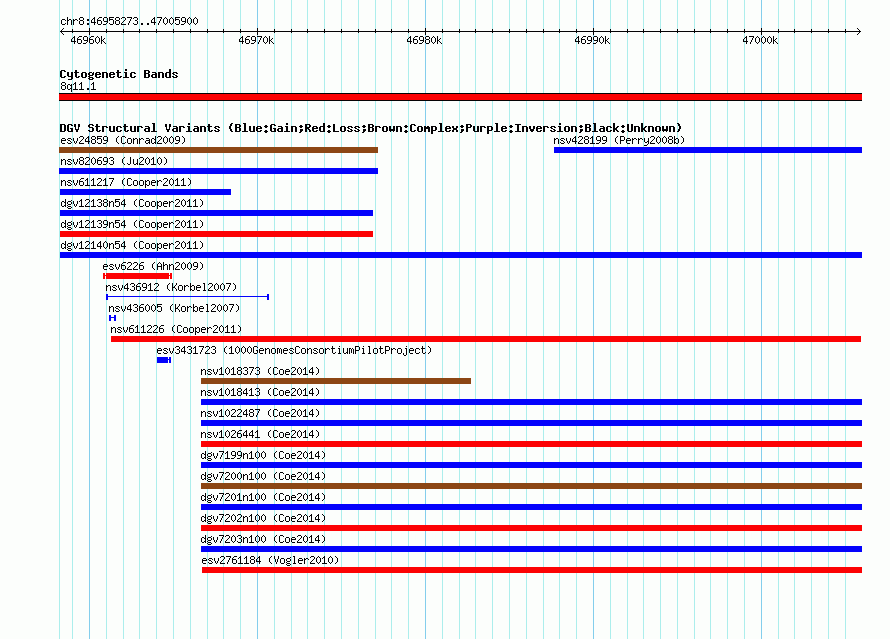This screenshot has height=639, width=890.
Task: Click the 47000k ruler label
Action: (x=760, y=40)
